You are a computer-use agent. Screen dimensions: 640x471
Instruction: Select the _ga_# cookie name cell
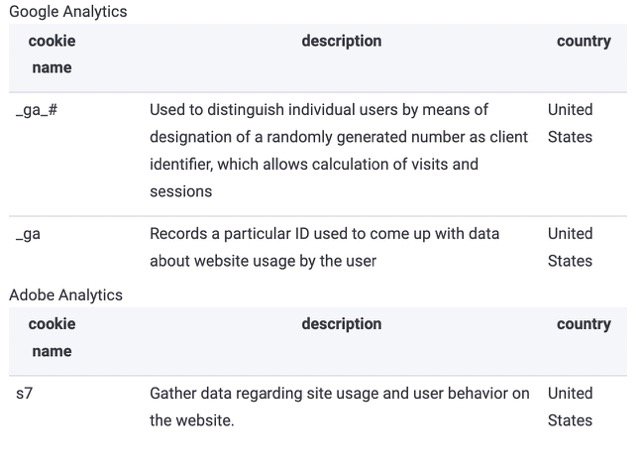click(36, 110)
